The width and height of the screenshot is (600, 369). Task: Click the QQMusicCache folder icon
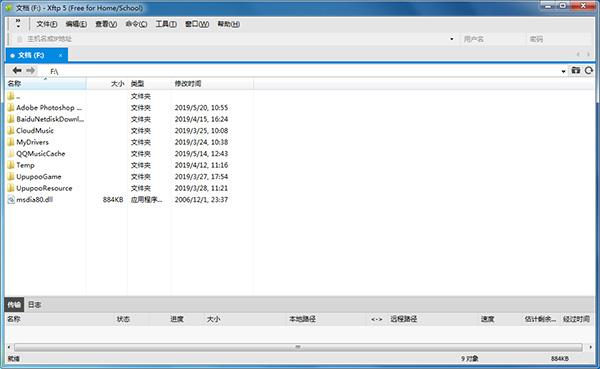11,153
